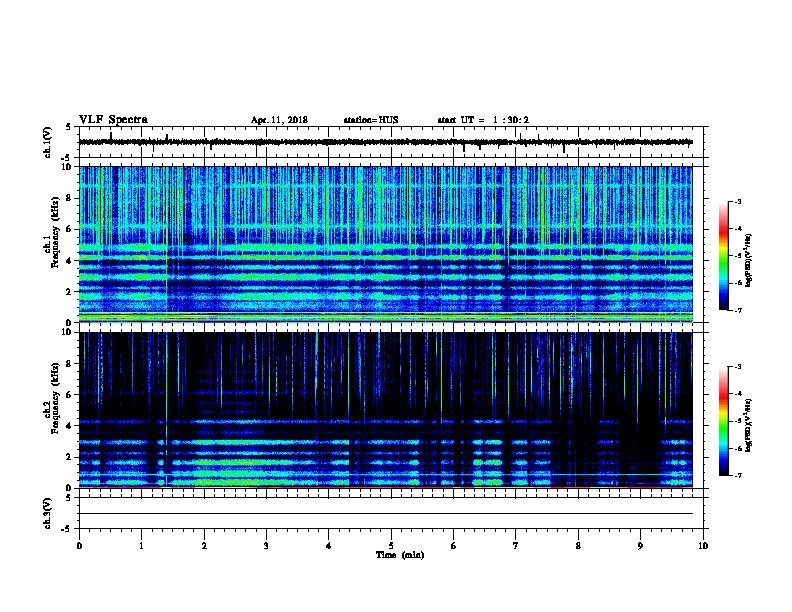Click the time axis tick label "10"

tap(703, 546)
